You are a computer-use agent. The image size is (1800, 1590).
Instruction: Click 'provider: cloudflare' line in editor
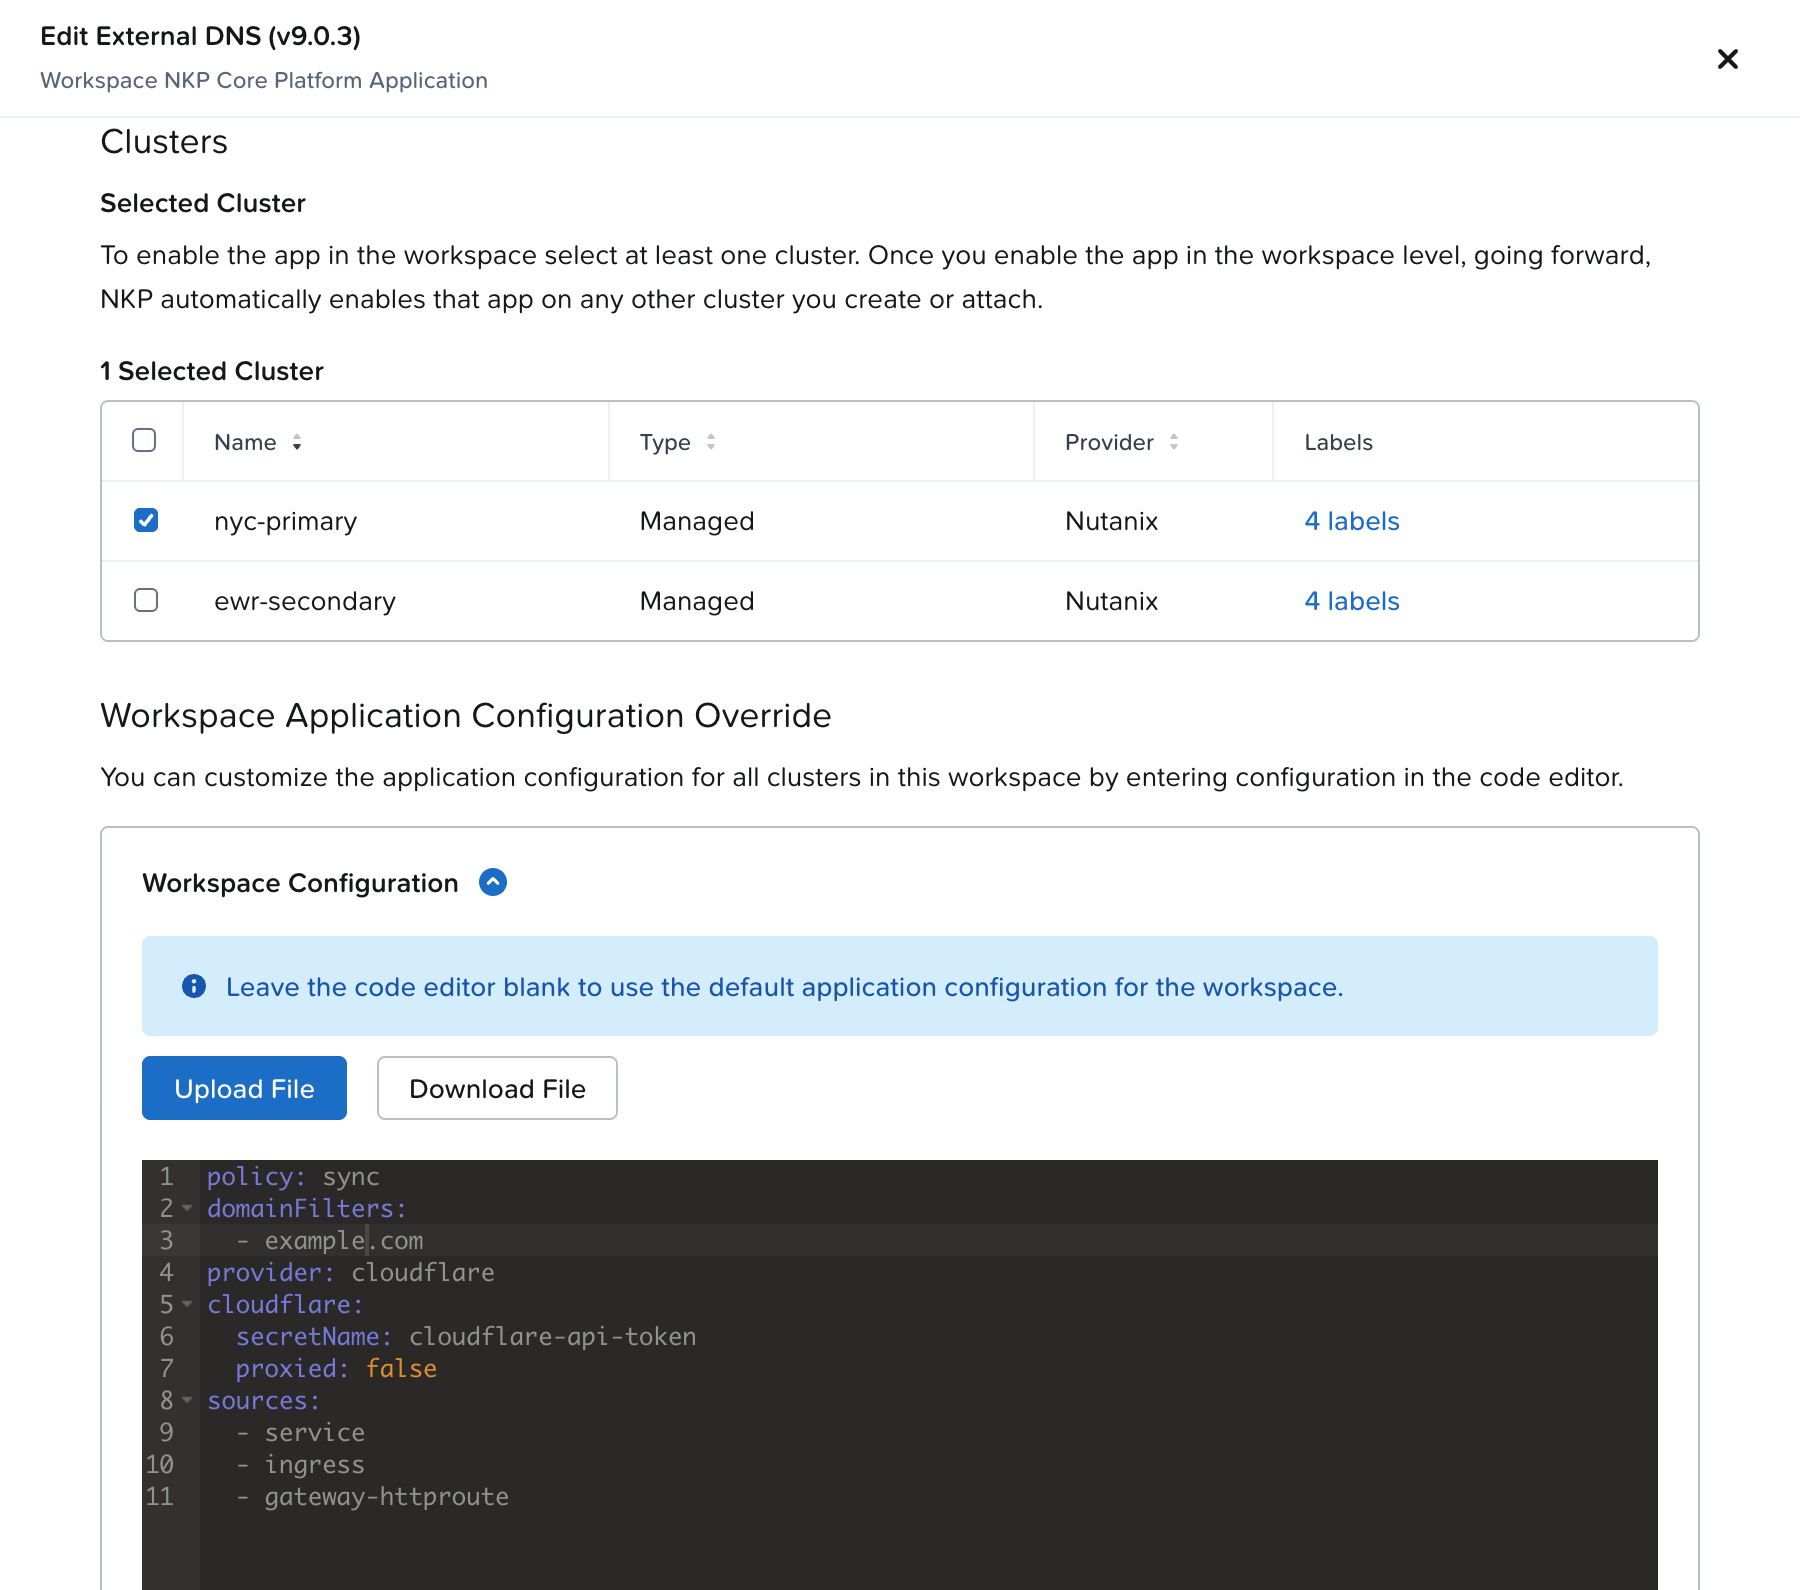pyautogui.click(x=351, y=1272)
